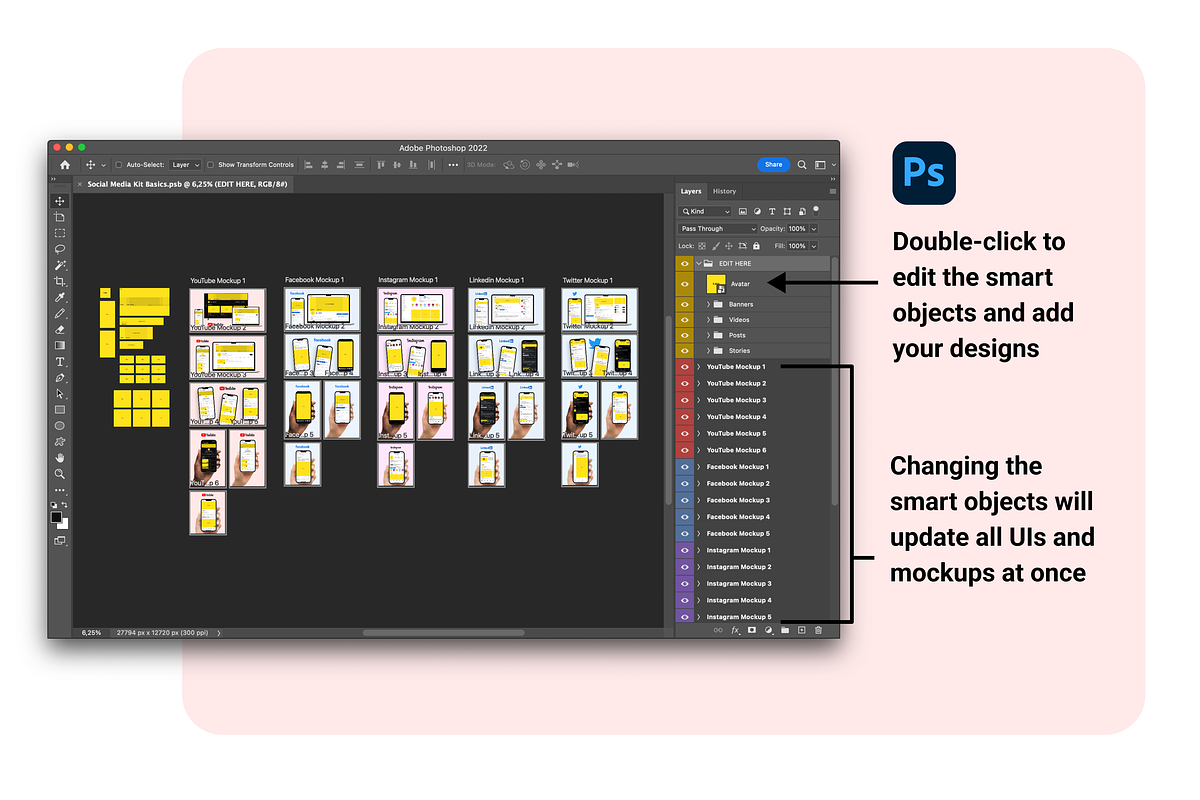The width and height of the screenshot is (1200, 800).
Task: Click the foreground color swatch
Action: pyautogui.click(x=58, y=517)
